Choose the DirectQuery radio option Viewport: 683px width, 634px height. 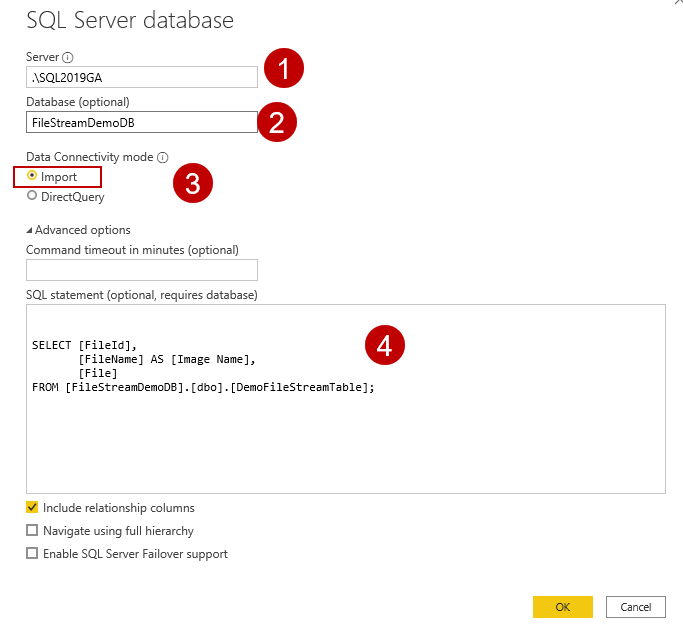33,197
